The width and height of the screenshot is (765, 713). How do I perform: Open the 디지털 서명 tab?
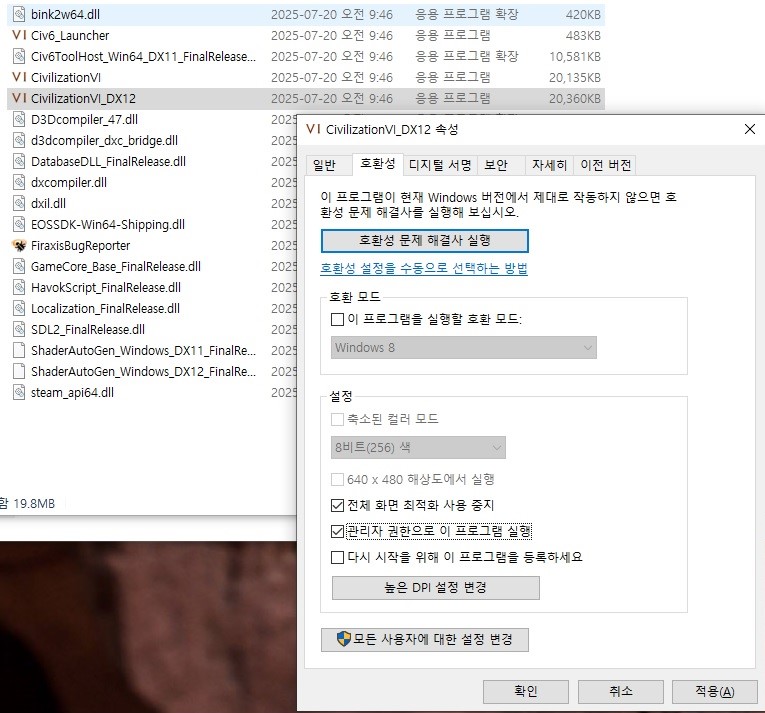click(440, 165)
